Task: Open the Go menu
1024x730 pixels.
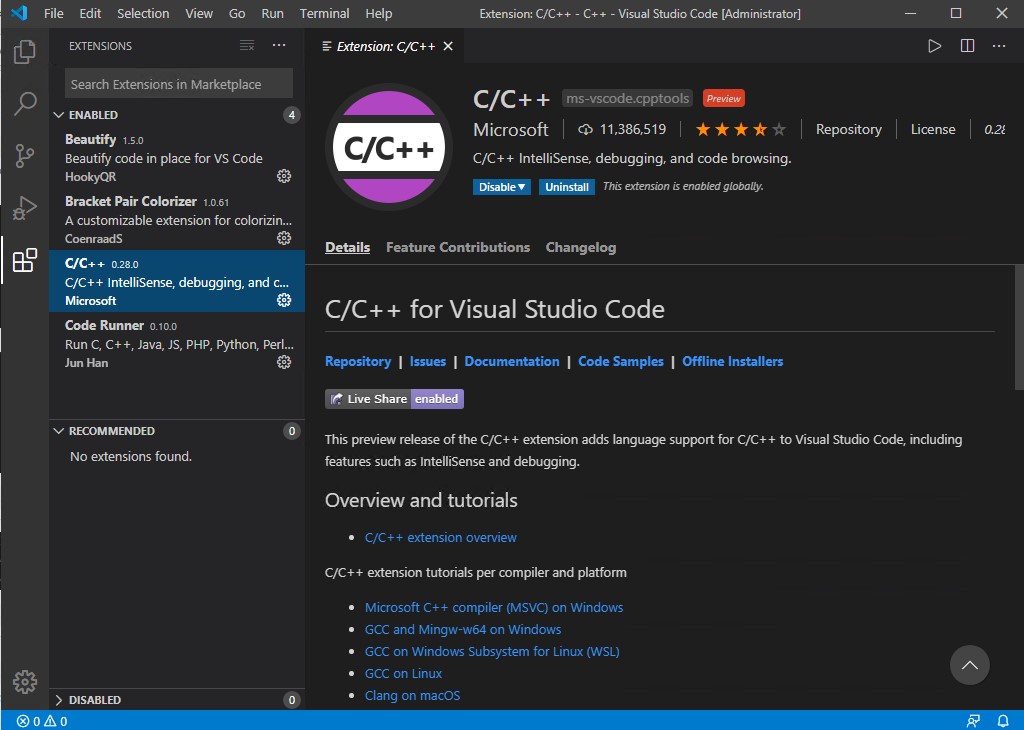Action: [x=237, y=13]
